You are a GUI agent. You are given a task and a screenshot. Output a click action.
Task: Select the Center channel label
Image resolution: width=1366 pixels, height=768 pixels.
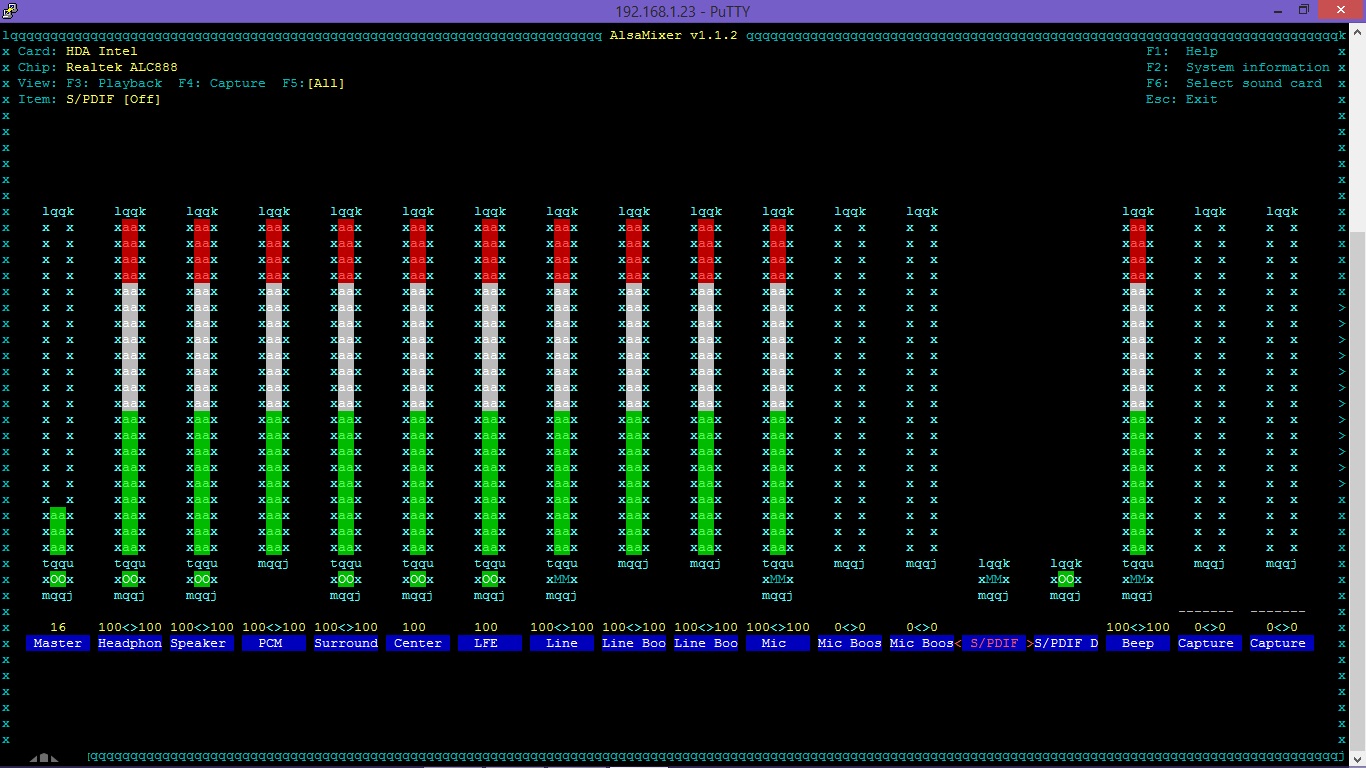point(418,643)
